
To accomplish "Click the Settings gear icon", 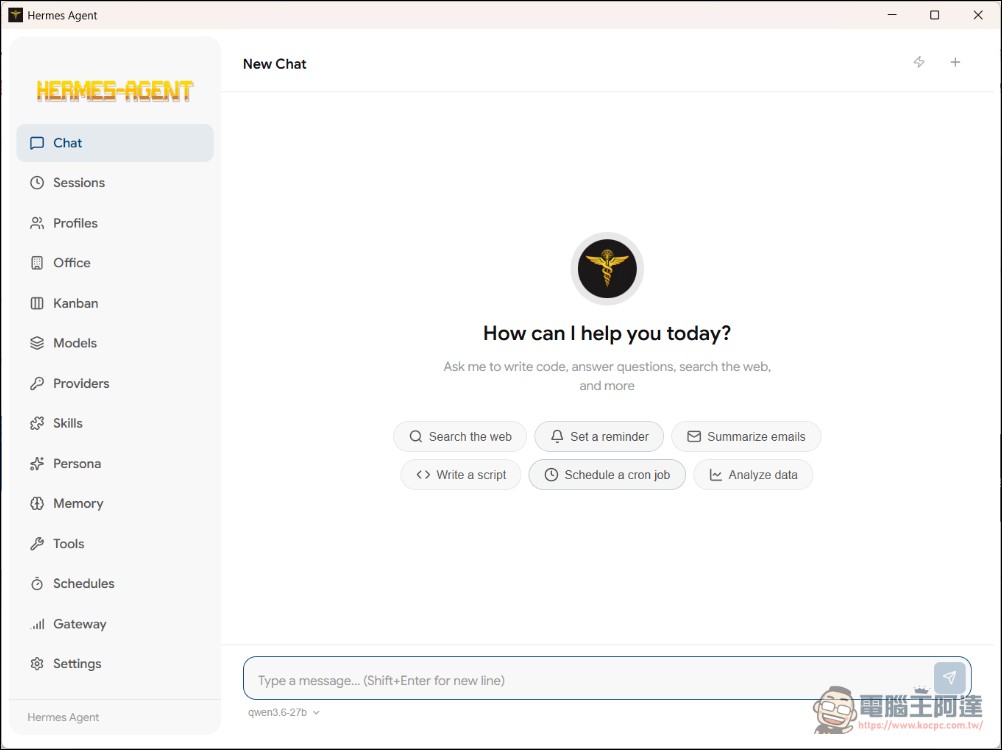I will pyautogui.click(x=37, y=664).
